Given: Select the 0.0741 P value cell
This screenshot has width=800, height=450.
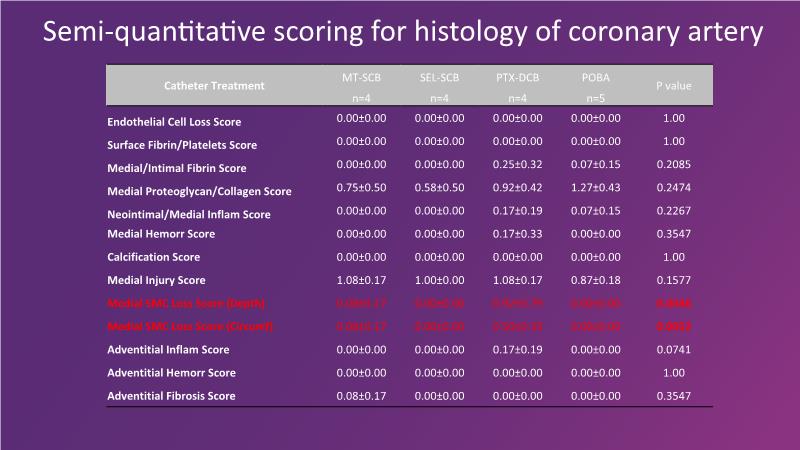Looking at the screenshot, I should coord(673,348).
